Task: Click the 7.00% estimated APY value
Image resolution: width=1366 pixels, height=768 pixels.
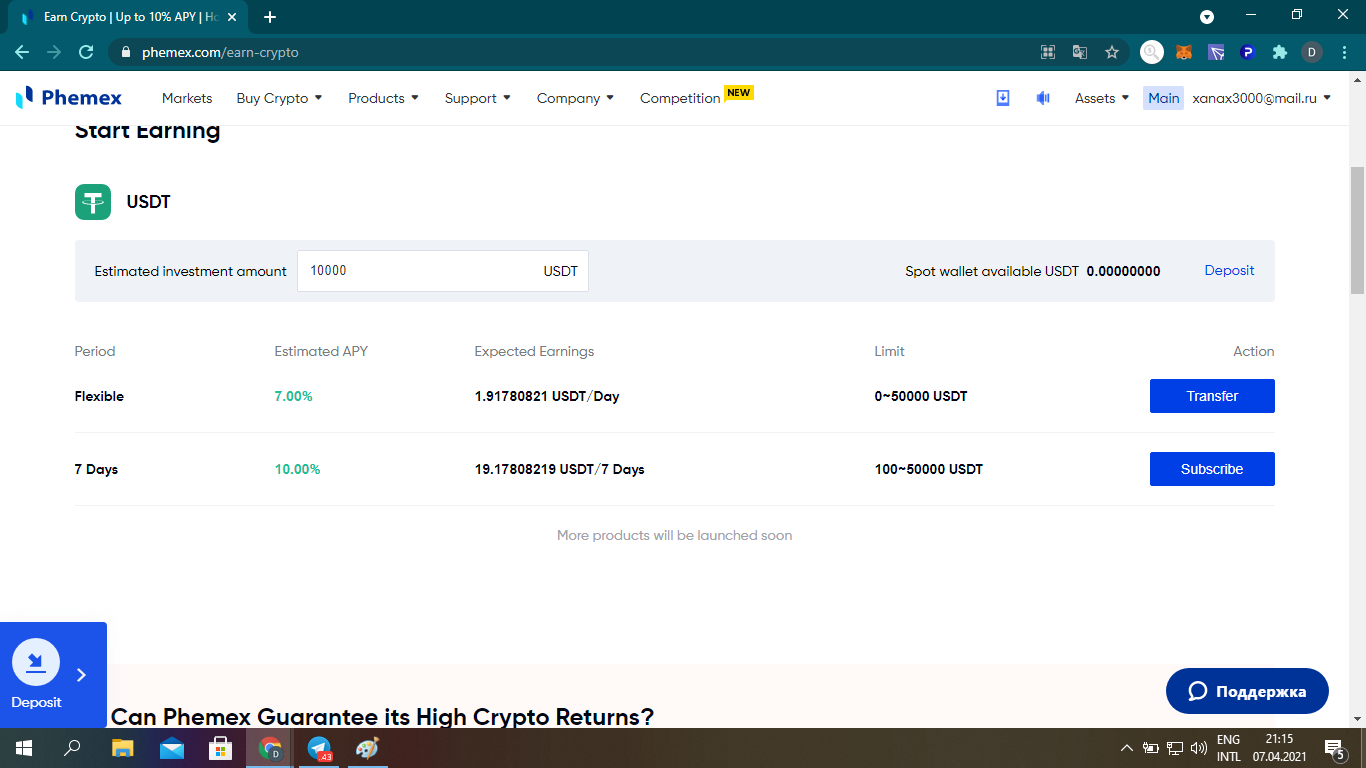Action: pyautogui.click(x=294, y=396)
